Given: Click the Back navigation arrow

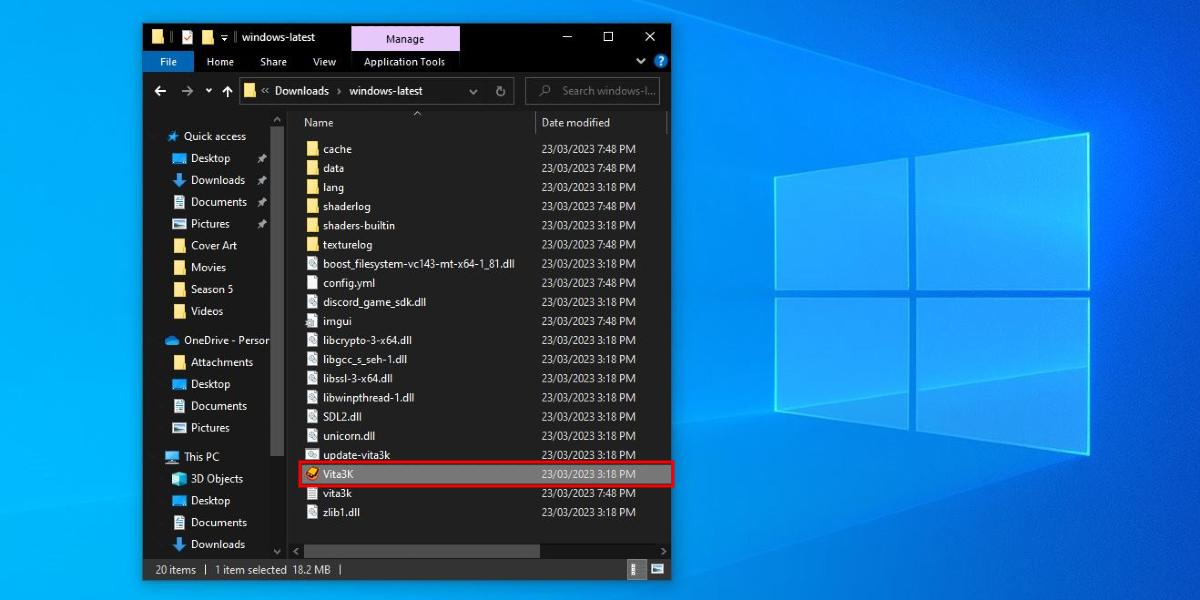Looking at the screenshot, I should [x=159, y=90].
